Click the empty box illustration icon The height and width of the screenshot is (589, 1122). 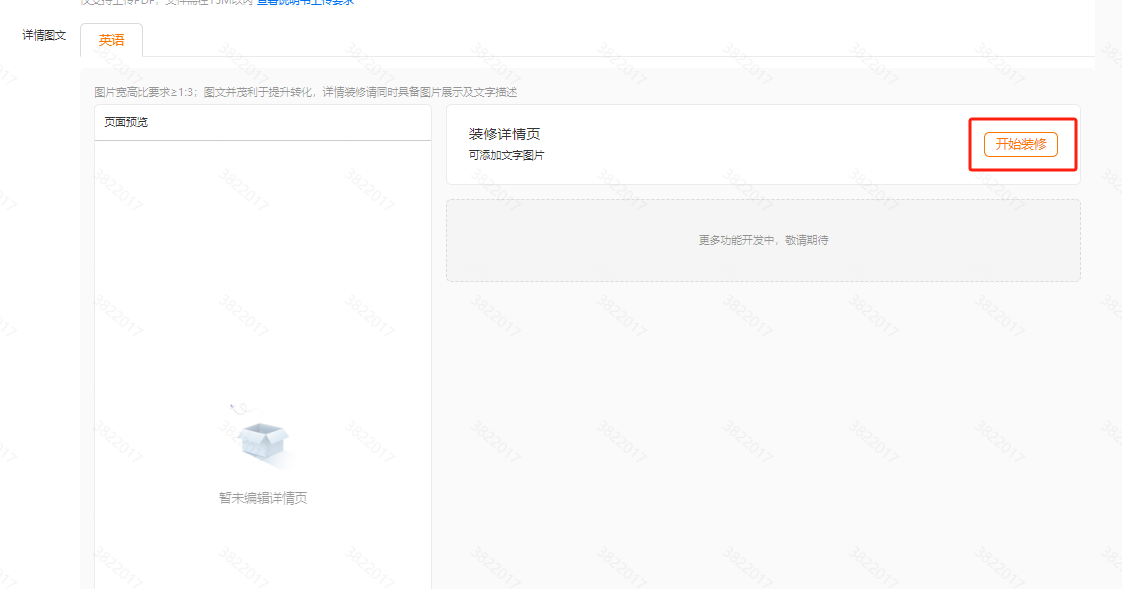(263, 442)
